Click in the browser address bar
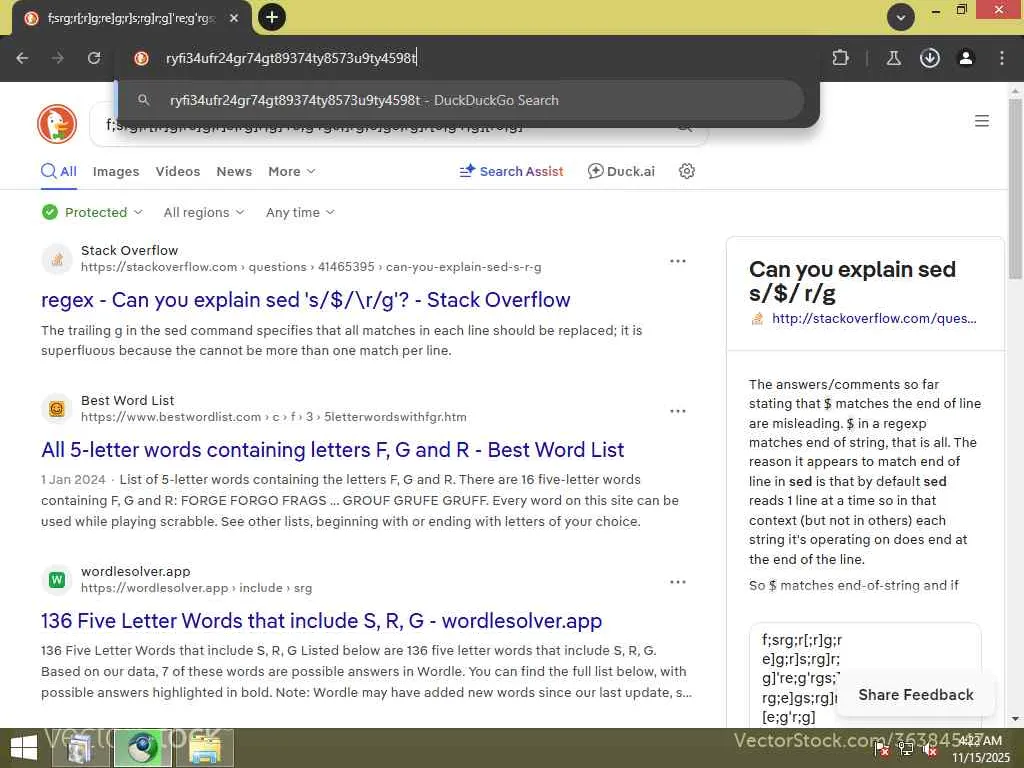This screenshot has height=768, width=1024. [x=470, y=58]
